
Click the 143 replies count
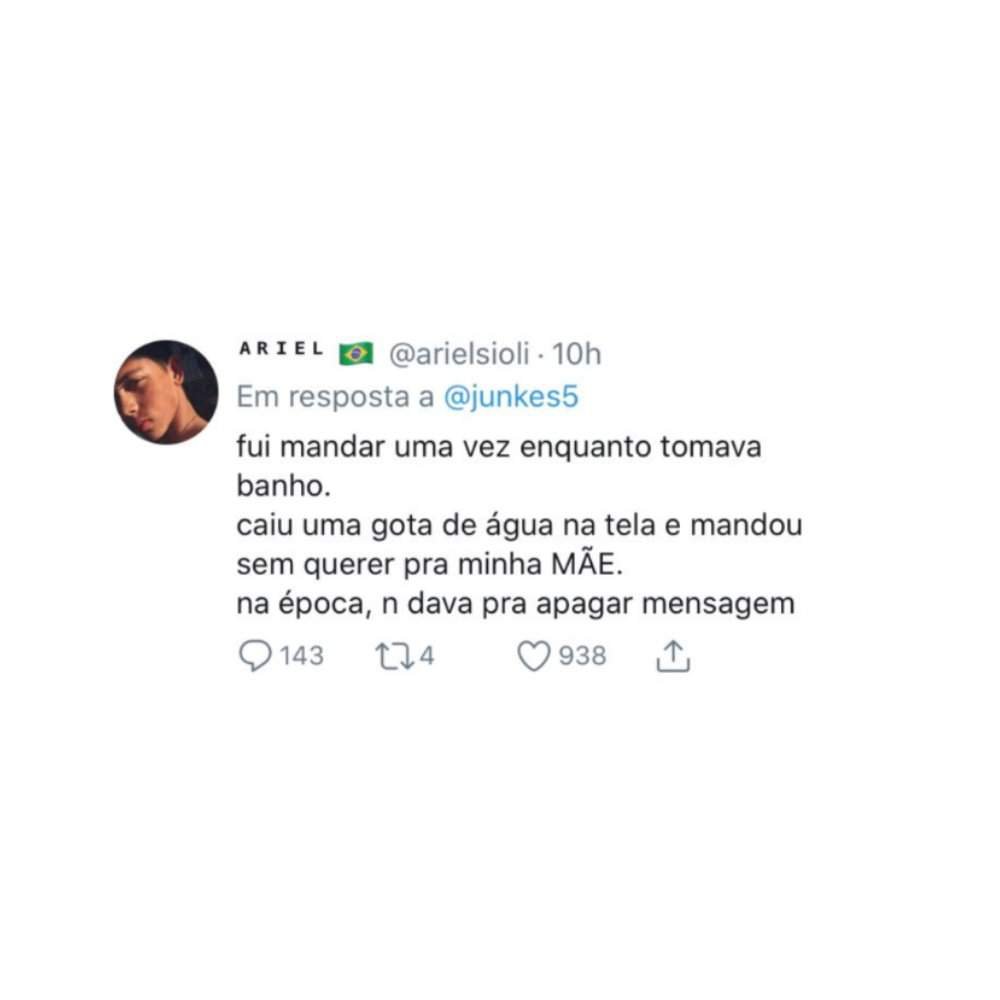click(x=302, y=656)
